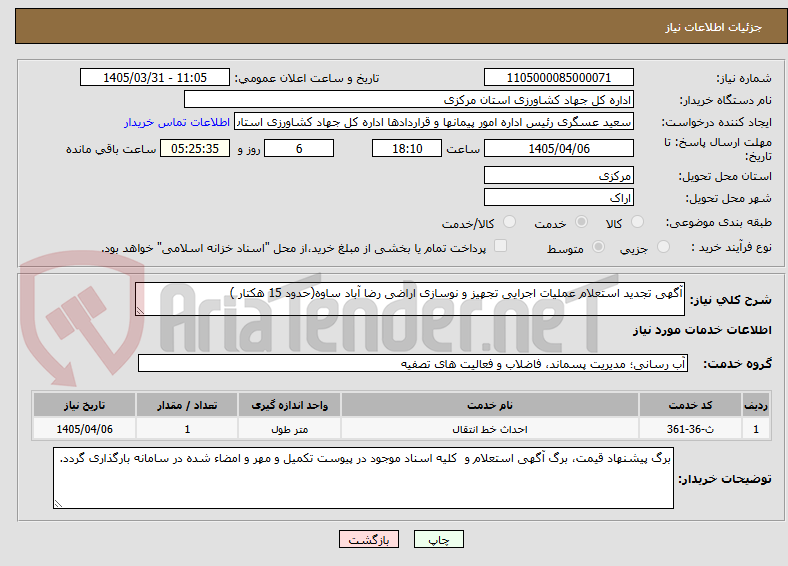This screenshot has width=788, height=566.
Task: Click the اطلاعات خدمات مورد نیاز heading
Action: [x=702, y=330]
